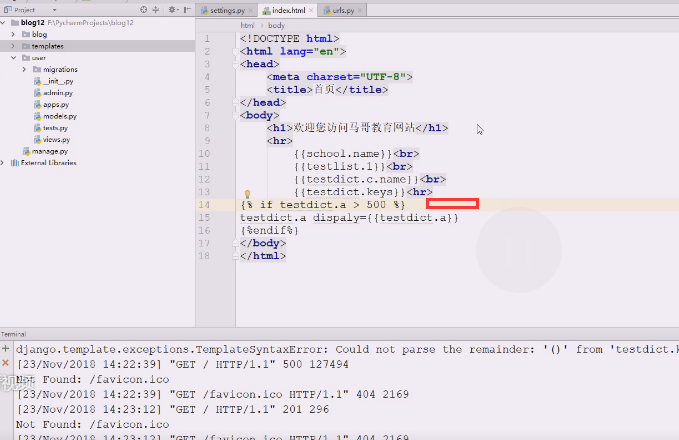Close the settings.py tab
The width and height of the screenshot is (679, 440).
[x=250, y=10]
